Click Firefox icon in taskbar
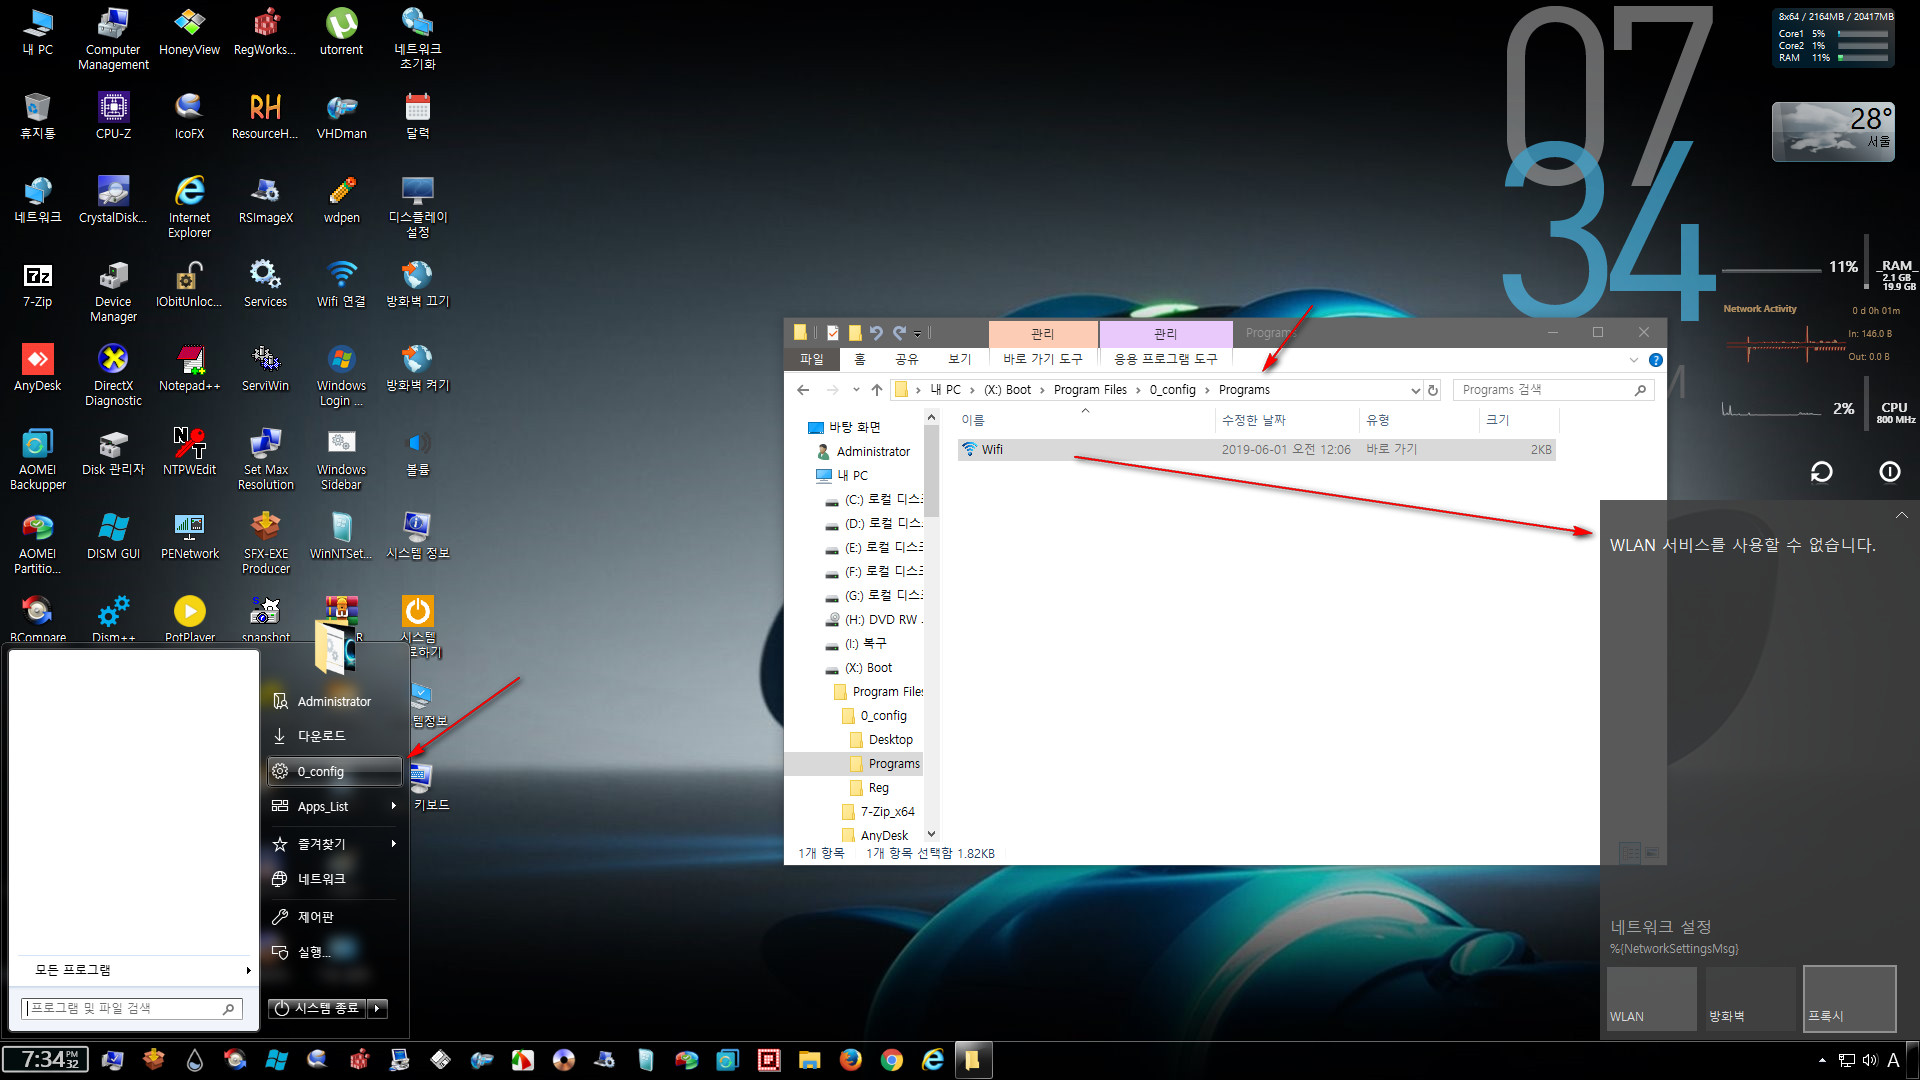 pyautogui.click(x=850, y=1060)
